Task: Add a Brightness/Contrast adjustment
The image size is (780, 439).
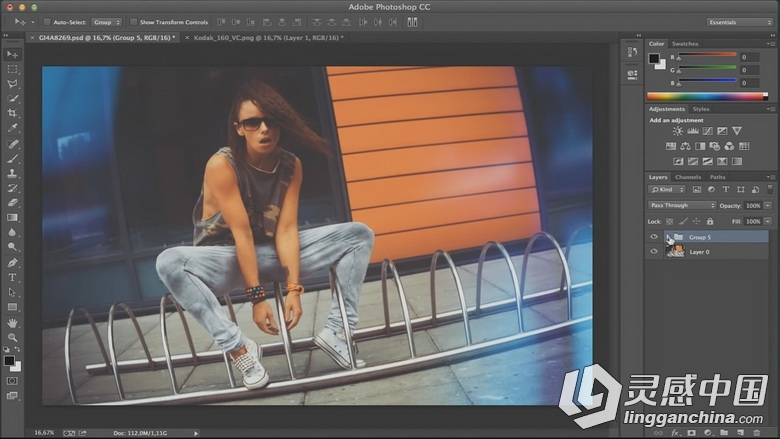Action: [x=678, y=131]
